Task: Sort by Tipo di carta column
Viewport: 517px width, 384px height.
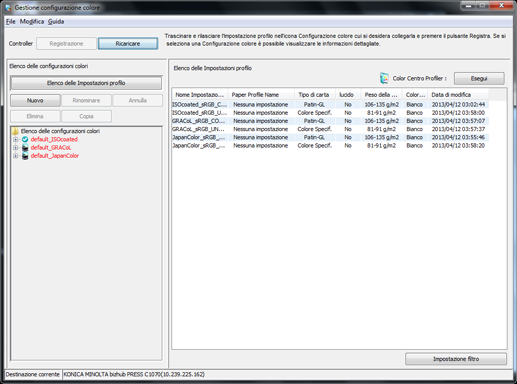Action: (315, 95)
